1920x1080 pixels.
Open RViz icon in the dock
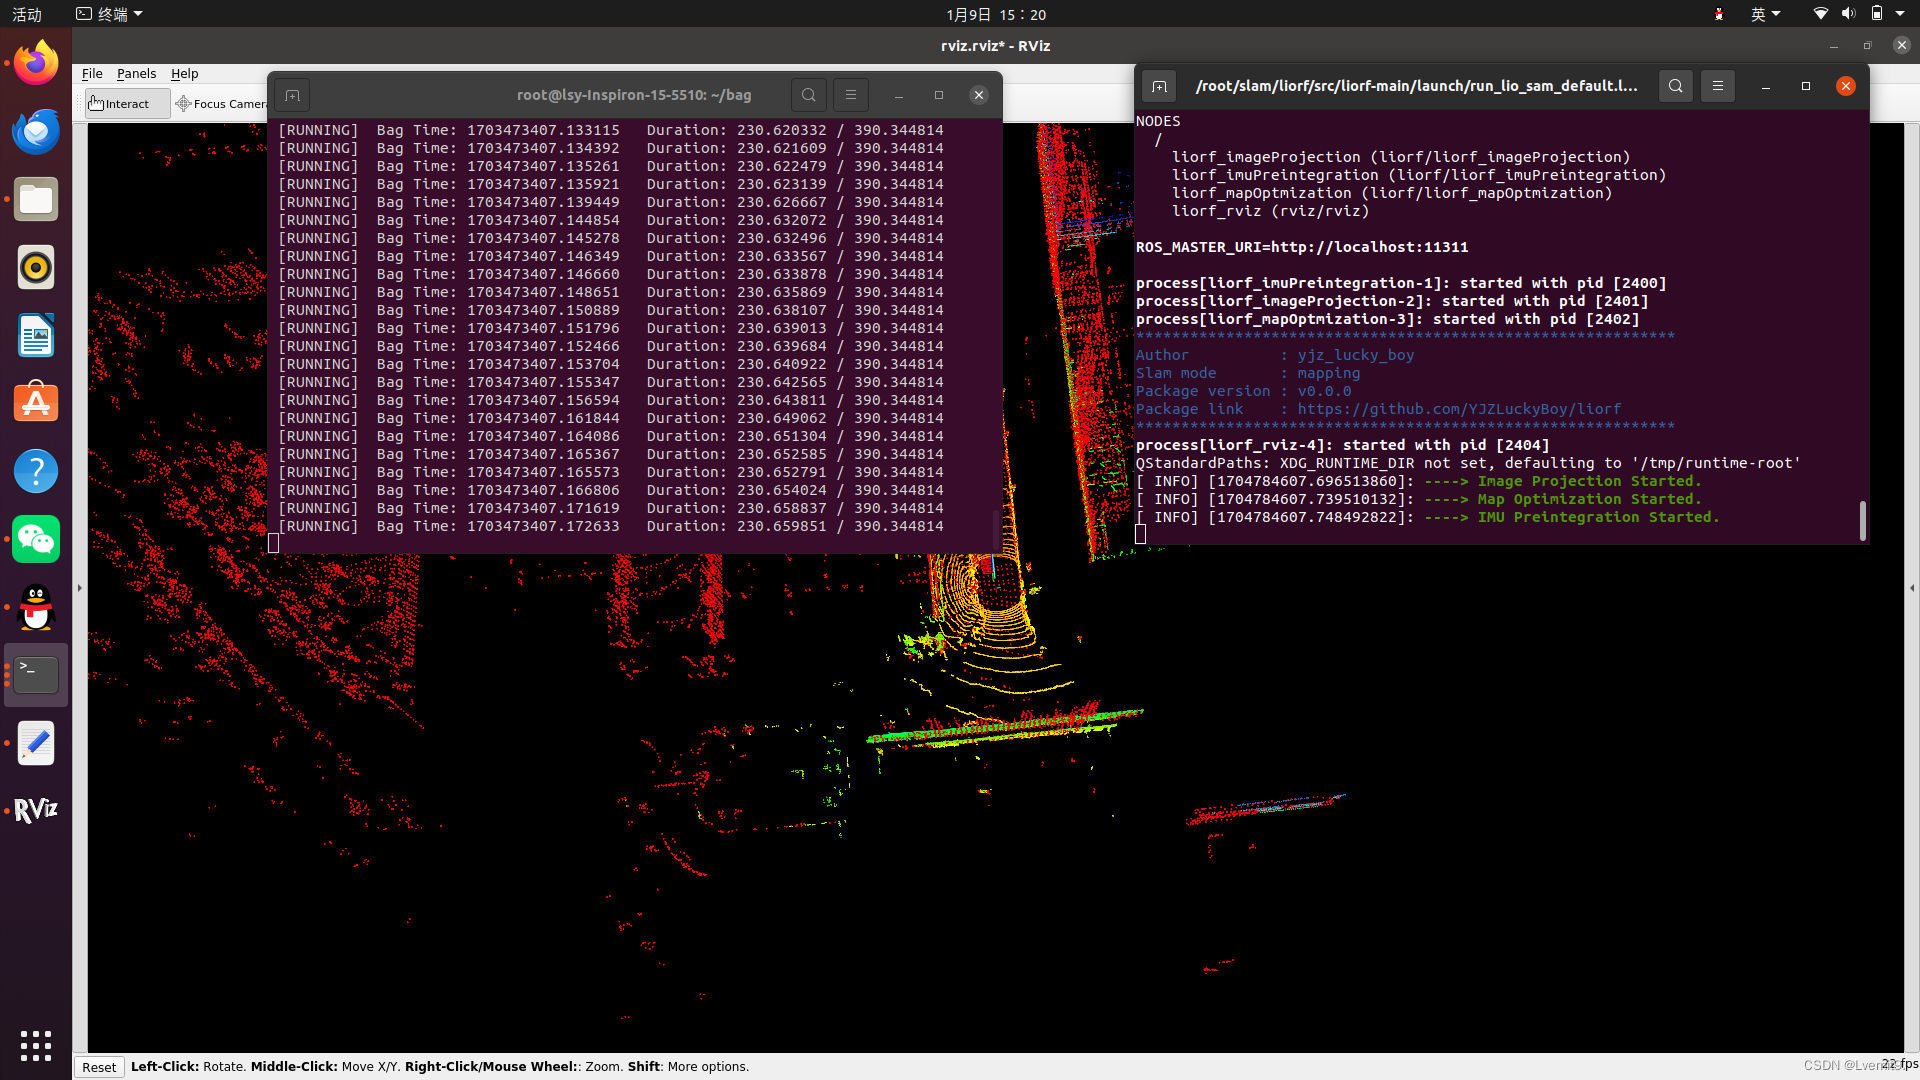[x=36, y=810]
